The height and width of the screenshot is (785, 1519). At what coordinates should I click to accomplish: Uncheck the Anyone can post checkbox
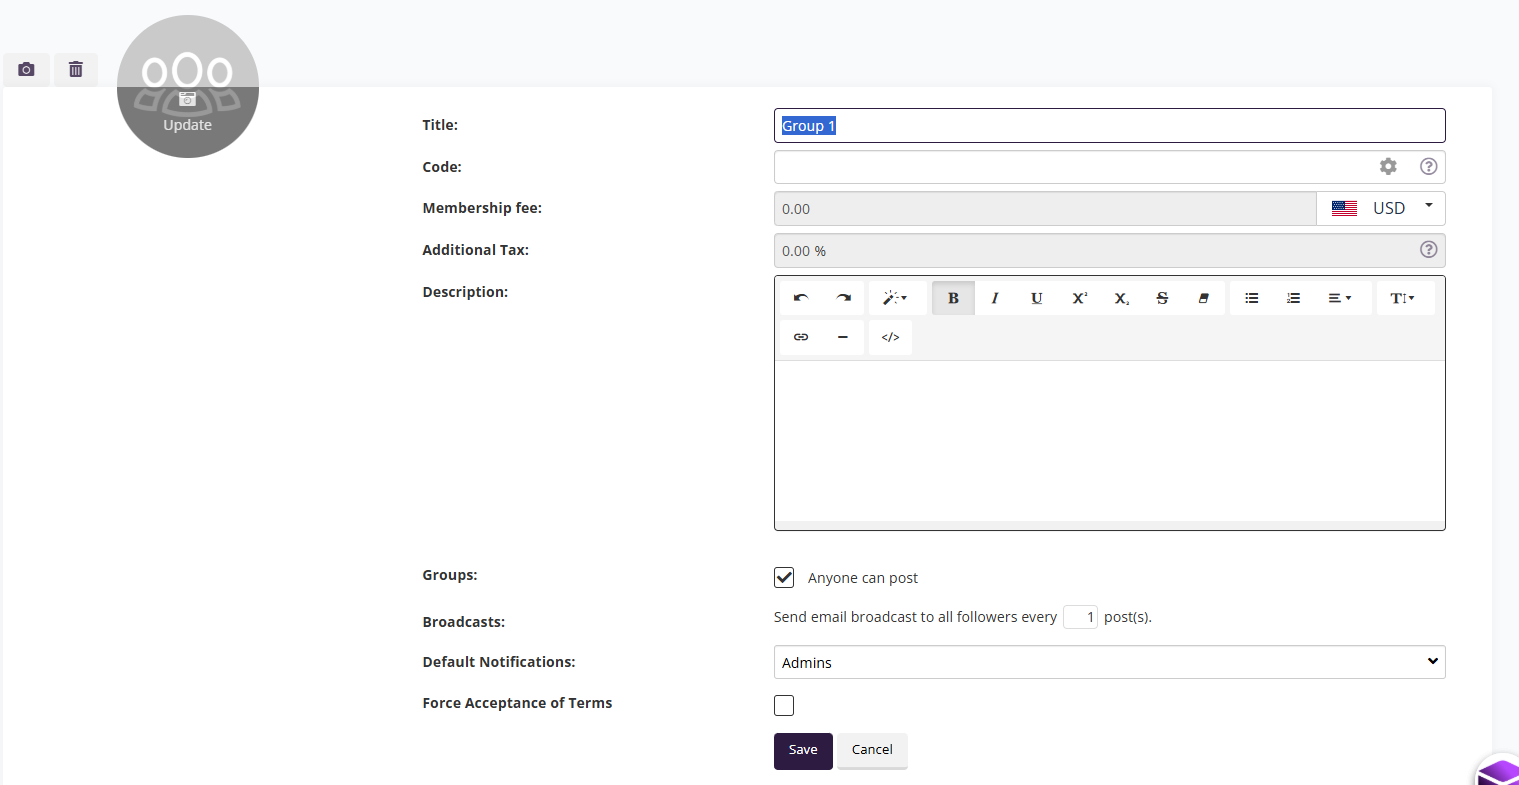(784, 577)
